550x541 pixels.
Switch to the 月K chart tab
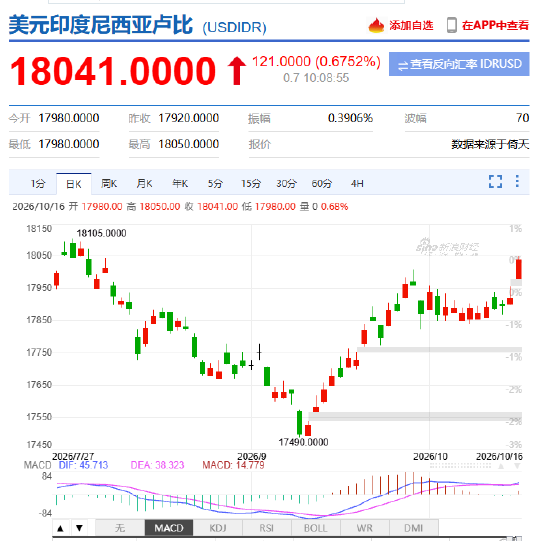[144, 183]
